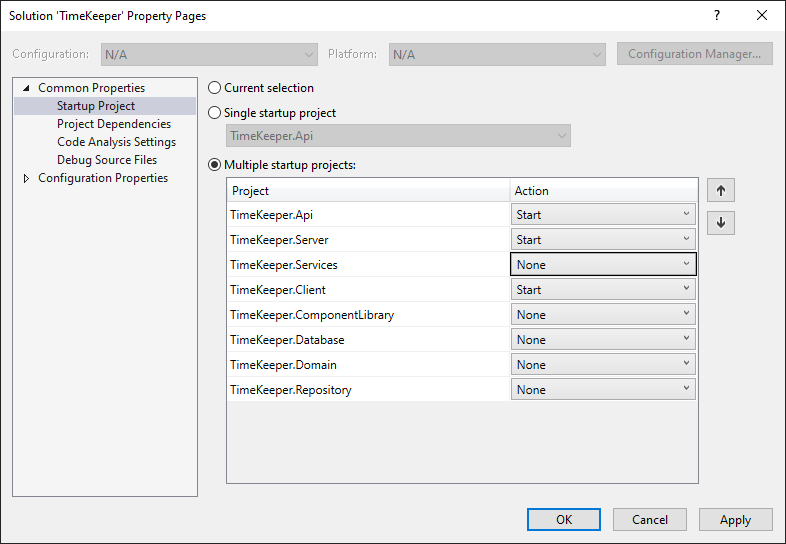The image size is (786, 544).
Task: Open Action dropdown for TimeKeeper.Repository
Action: [x=603, y=390]
